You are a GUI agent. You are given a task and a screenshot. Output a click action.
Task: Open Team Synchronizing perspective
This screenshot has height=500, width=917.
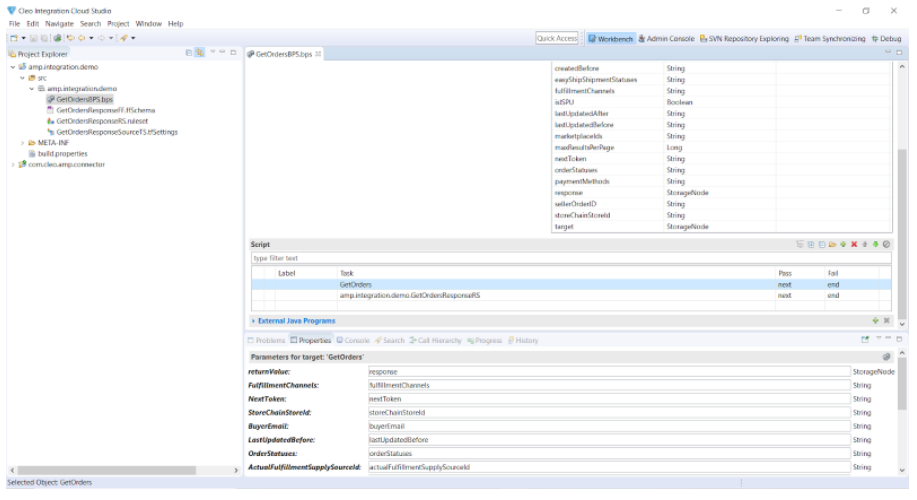[829, 39]
